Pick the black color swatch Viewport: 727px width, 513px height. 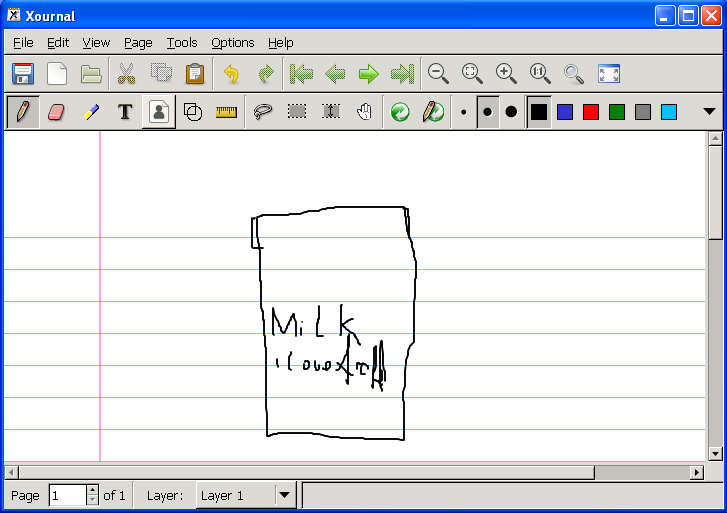point(539,112)
